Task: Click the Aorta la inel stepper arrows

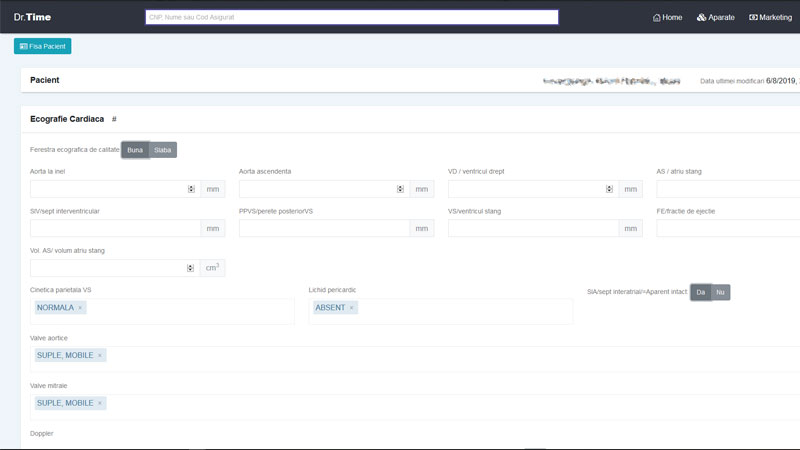Action: [x=191, y=189]
